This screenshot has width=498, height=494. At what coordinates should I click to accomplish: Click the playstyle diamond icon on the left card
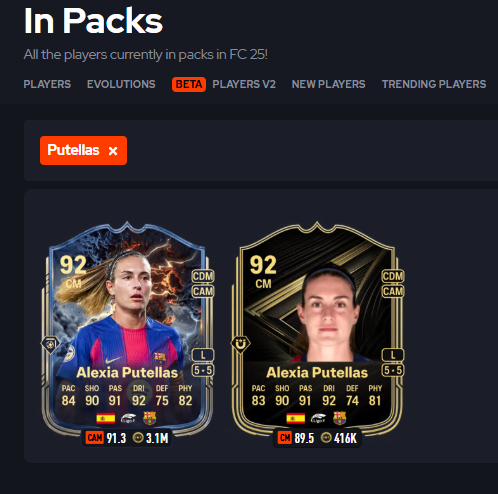pyautogui.click(x=51, y=344)
